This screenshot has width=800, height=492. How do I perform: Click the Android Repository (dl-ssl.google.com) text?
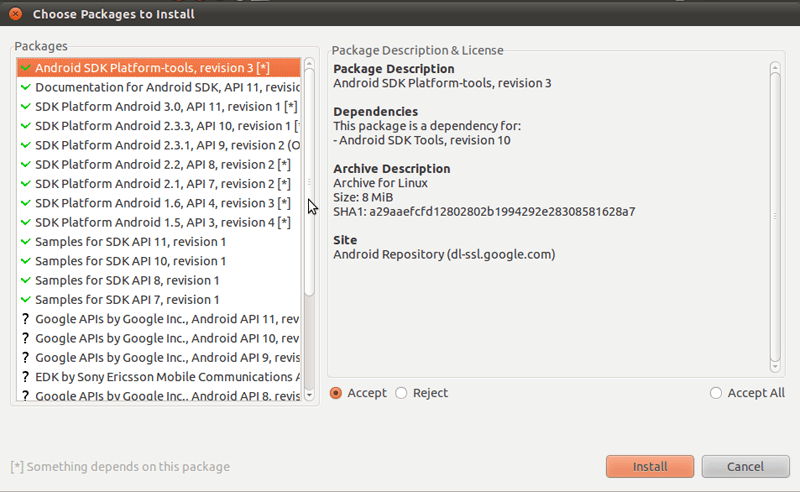444,254
